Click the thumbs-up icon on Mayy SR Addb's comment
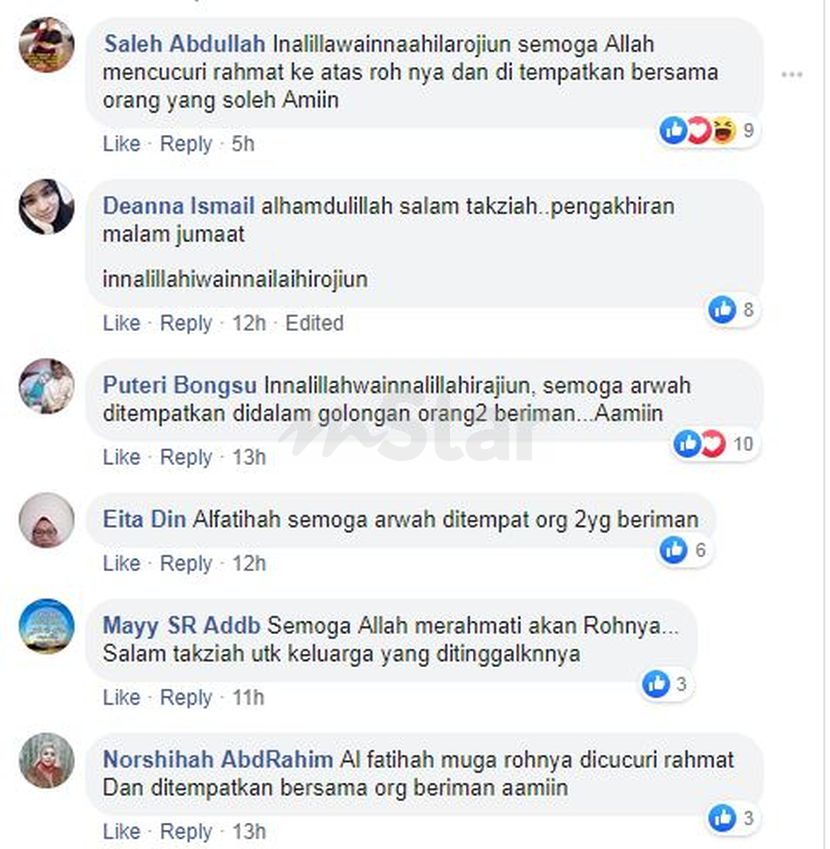This screenshot has height=849, width=830. 656,684
